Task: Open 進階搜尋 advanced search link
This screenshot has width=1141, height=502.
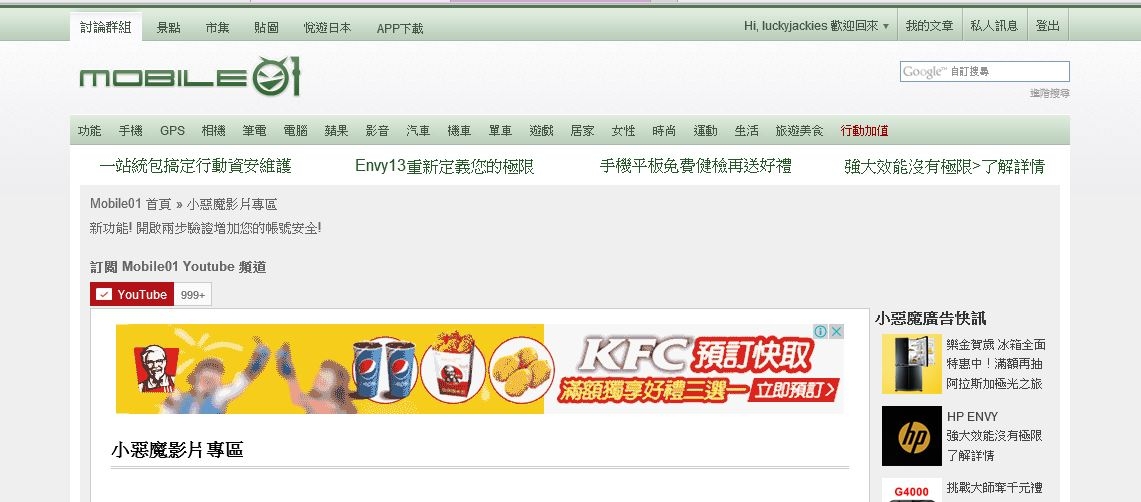Action: coord(1049,93)
